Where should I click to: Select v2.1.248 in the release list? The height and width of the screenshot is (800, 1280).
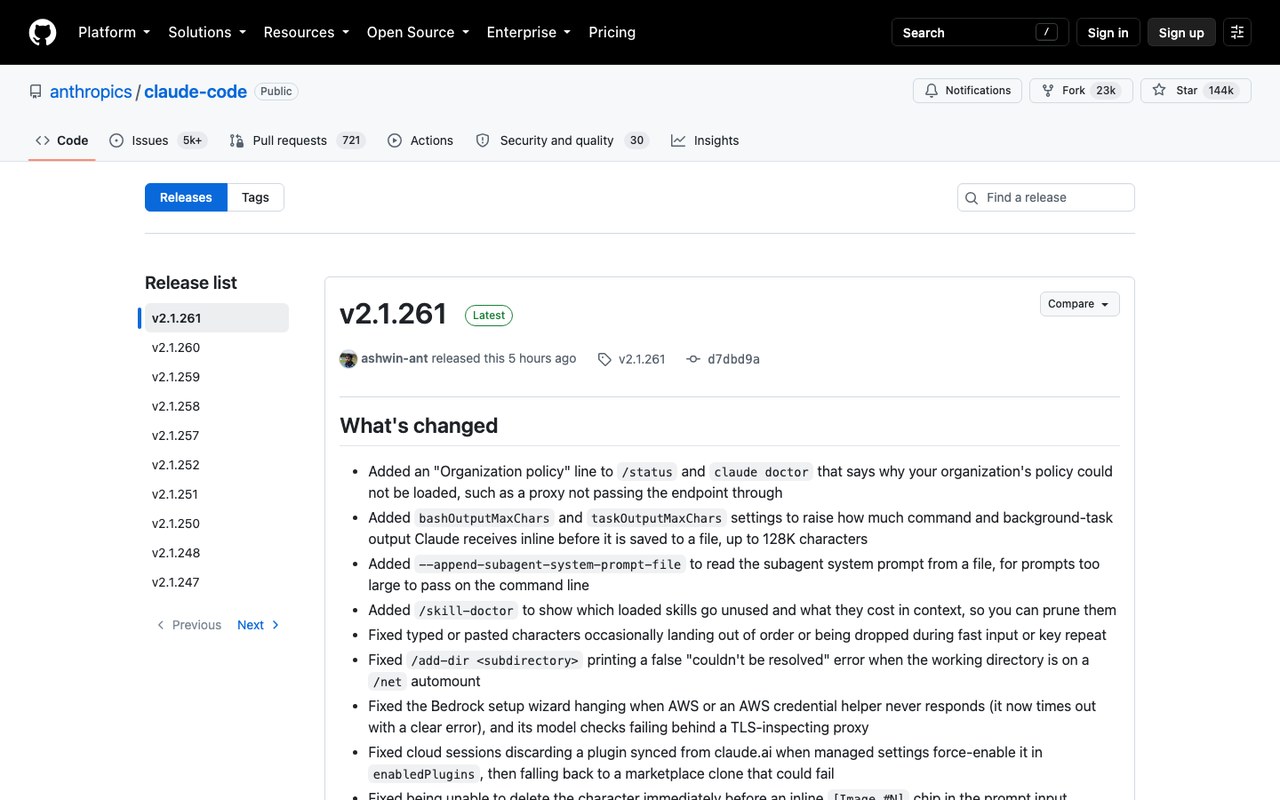point(217,553)
